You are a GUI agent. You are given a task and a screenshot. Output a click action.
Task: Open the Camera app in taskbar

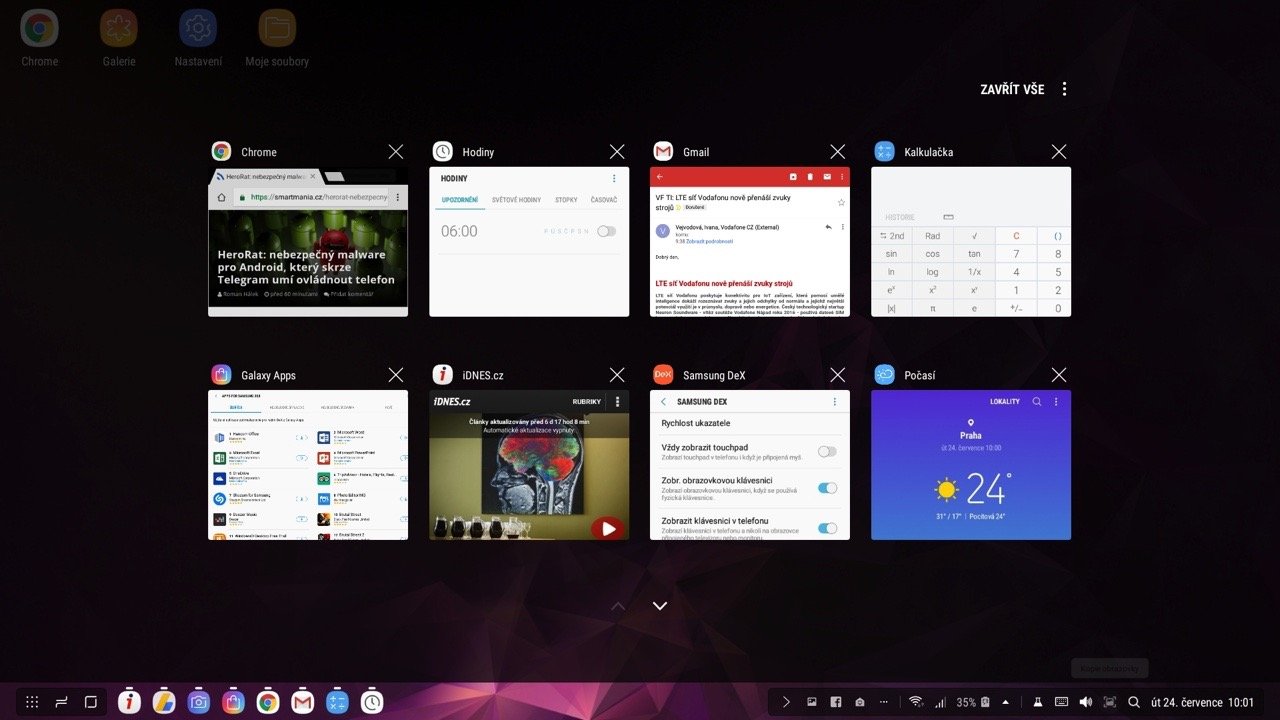(x=199, y=702)
